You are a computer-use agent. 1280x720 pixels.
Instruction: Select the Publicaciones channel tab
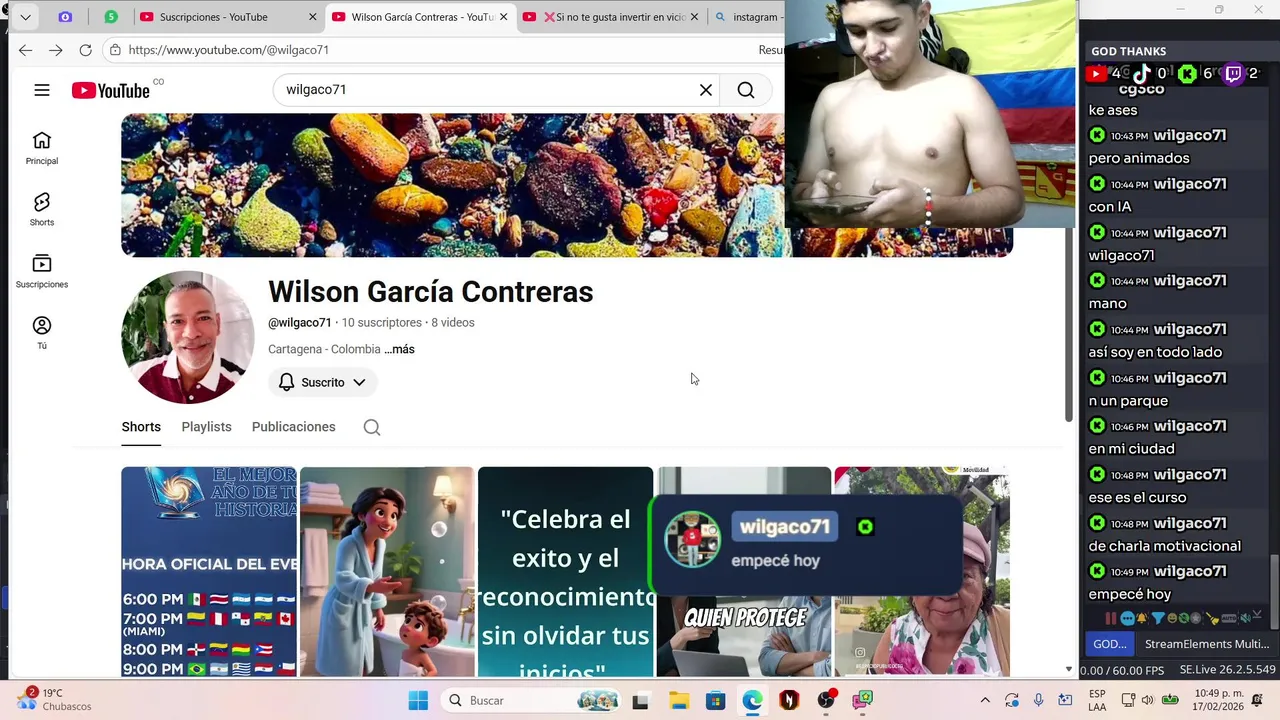(x=293, y=427)
